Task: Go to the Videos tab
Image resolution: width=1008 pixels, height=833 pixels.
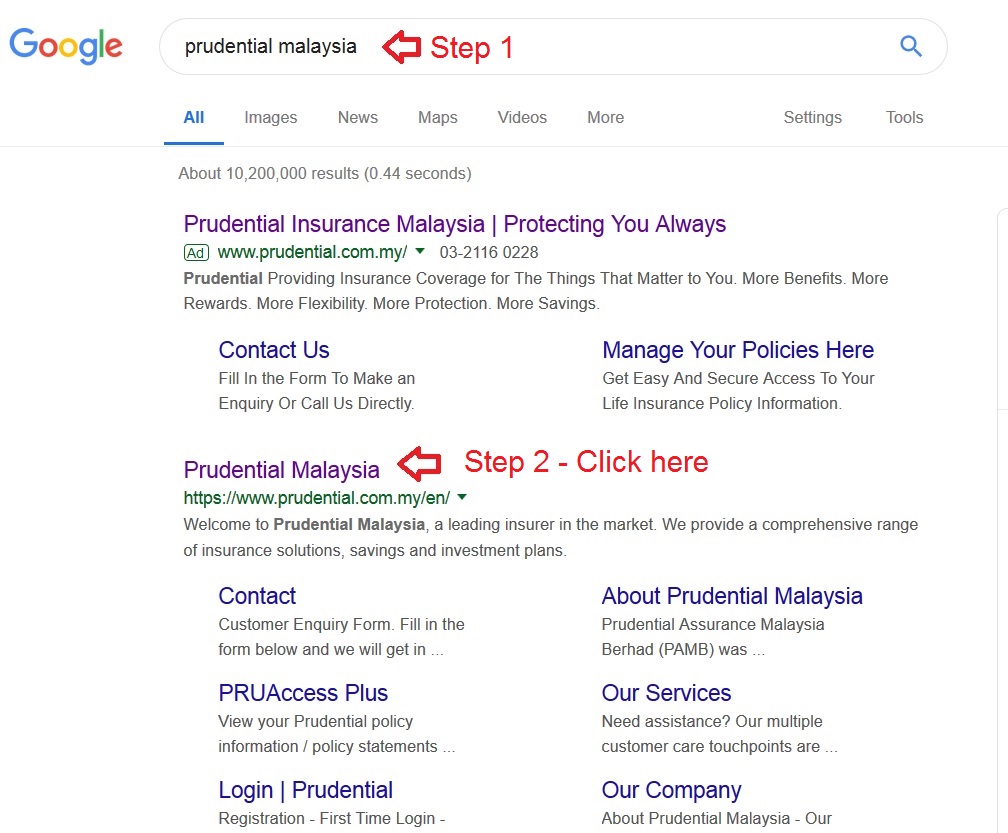Action: click(x=522, y=117)
